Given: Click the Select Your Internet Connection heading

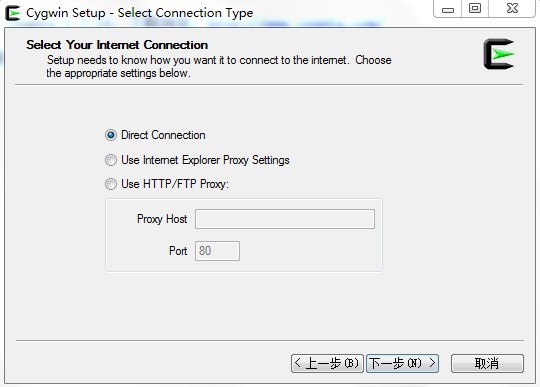Looking at the screenshot, I should pos(117,45).
